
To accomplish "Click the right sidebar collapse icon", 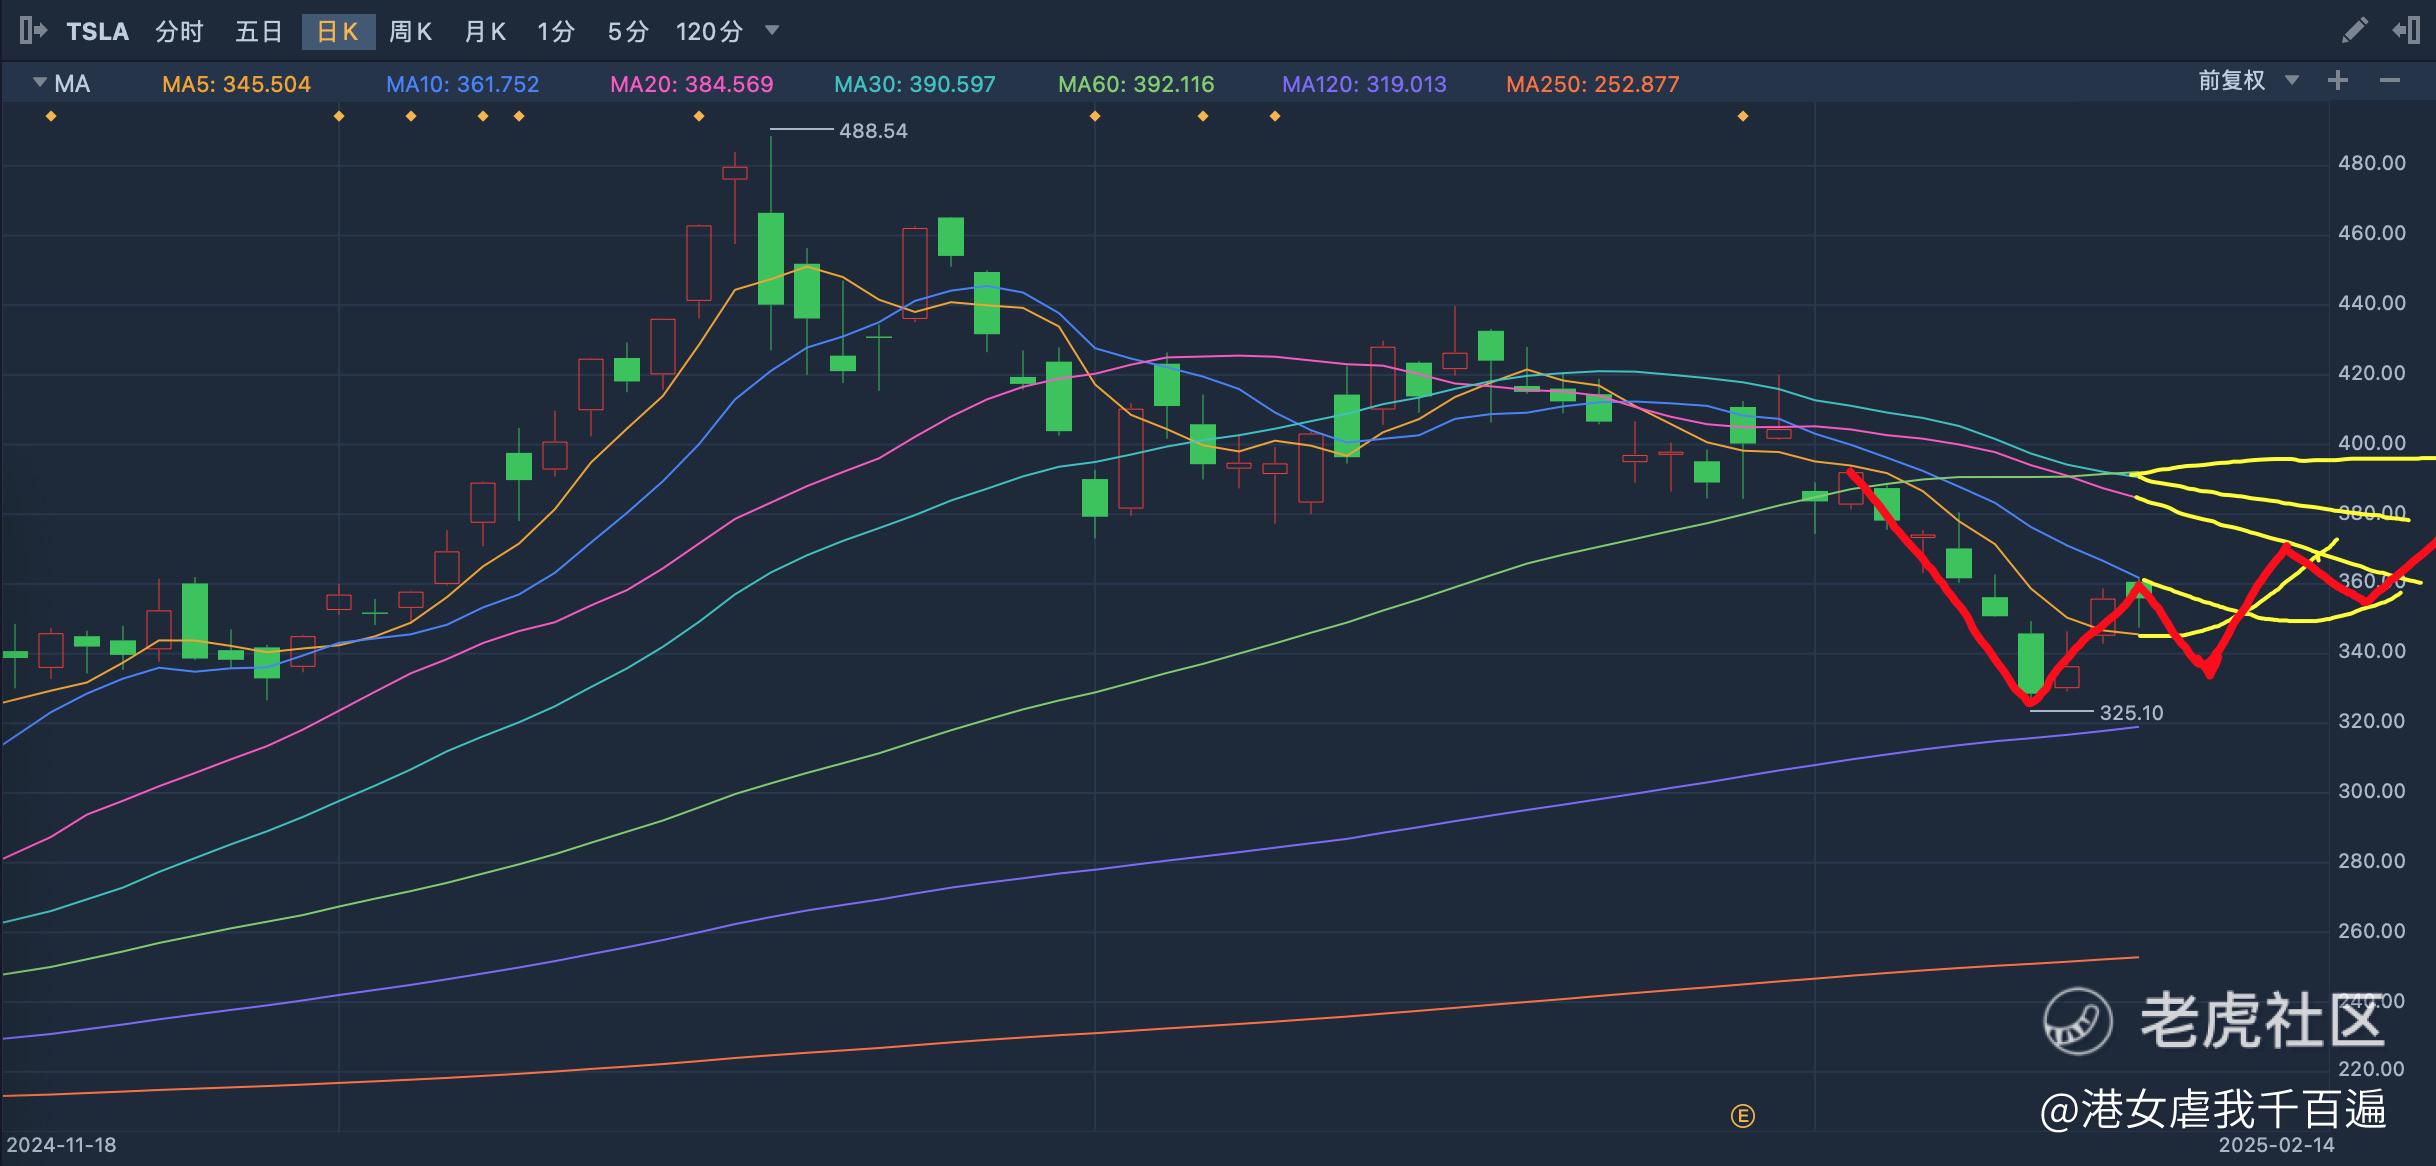I will [x=2406, y=31].
